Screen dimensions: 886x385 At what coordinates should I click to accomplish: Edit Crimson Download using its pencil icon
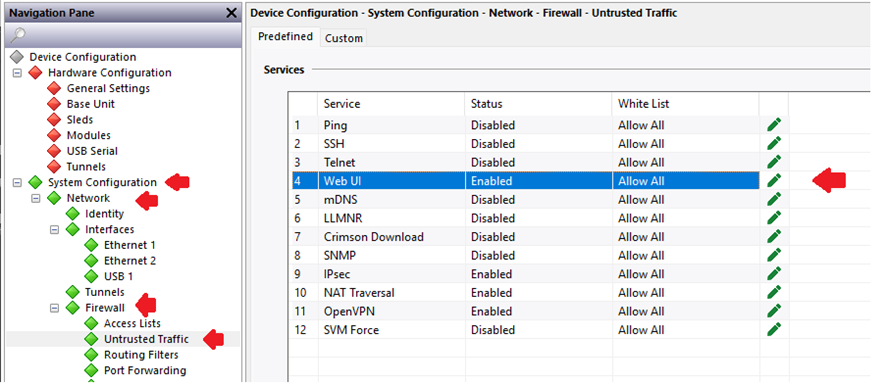point(774,237)
